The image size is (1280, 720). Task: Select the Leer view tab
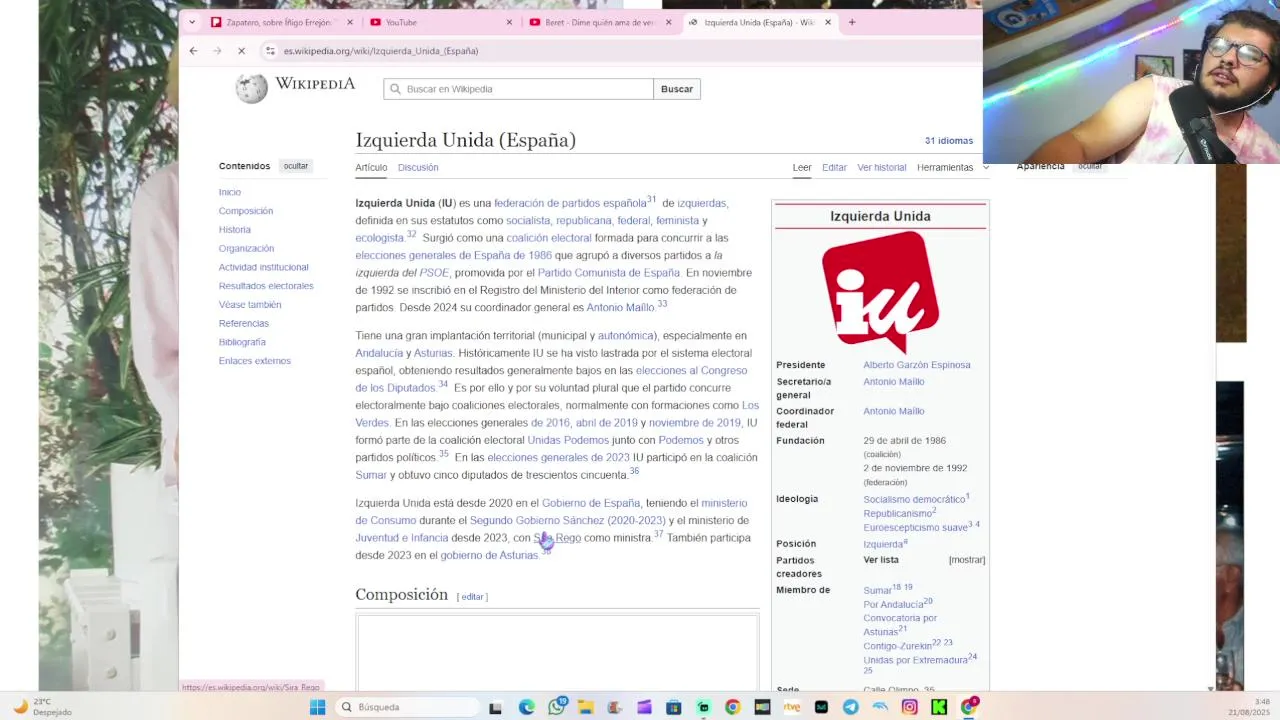[802, 167]
